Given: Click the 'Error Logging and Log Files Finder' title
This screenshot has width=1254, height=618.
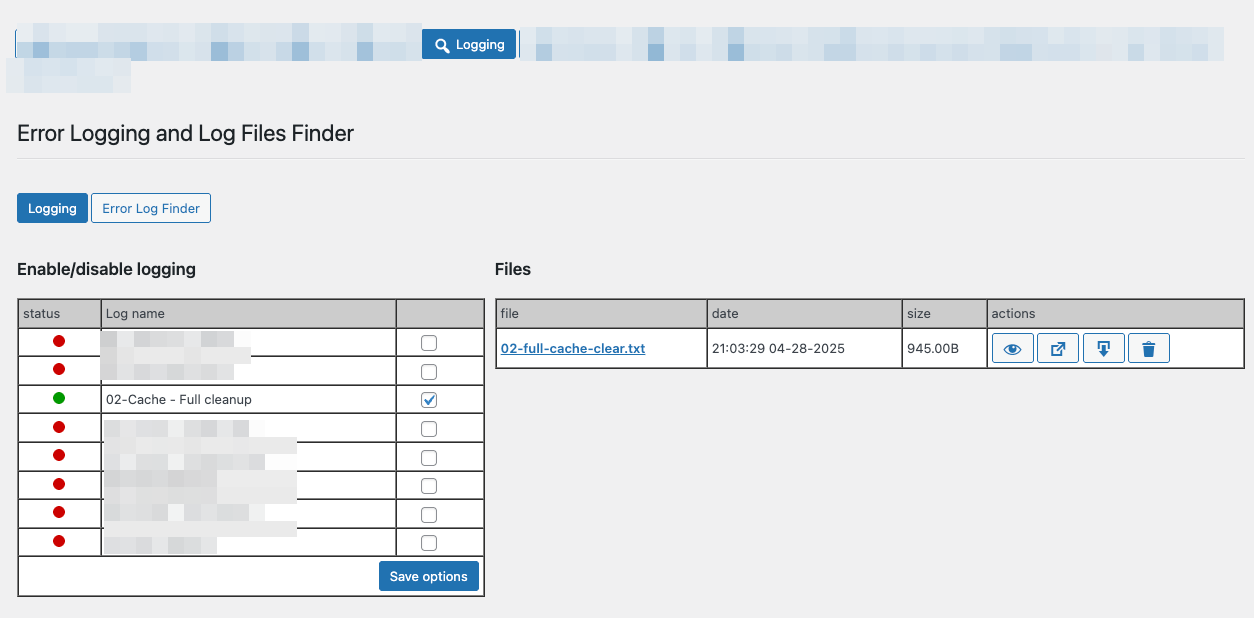Looking at the screenshot, I should click(186, 133).
